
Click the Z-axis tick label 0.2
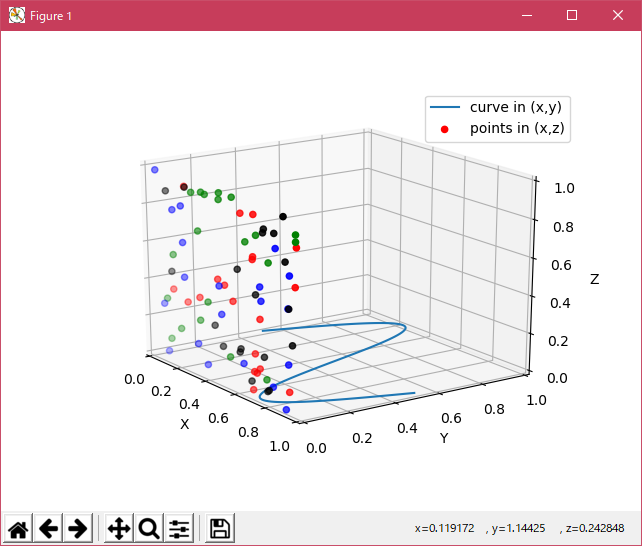[x=558, y=341]
